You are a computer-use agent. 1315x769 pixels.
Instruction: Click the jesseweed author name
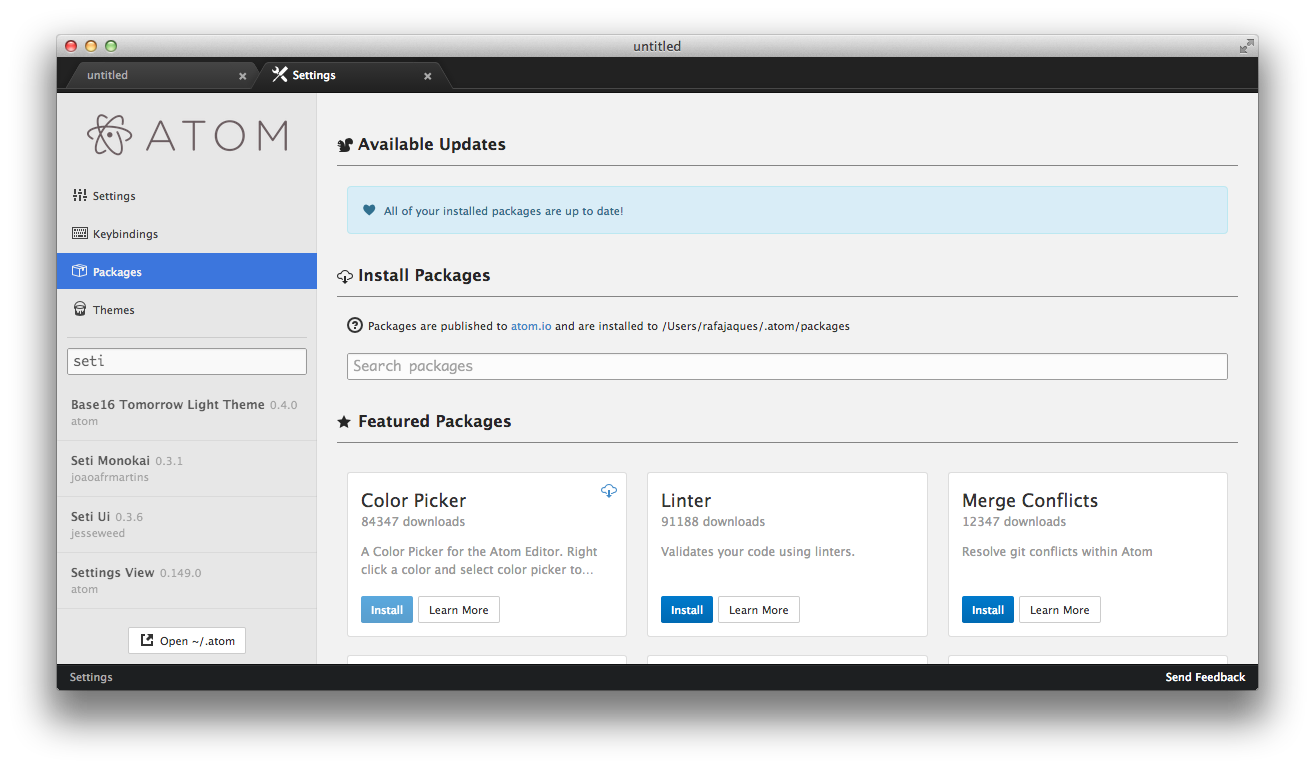[x=98, y=534]
